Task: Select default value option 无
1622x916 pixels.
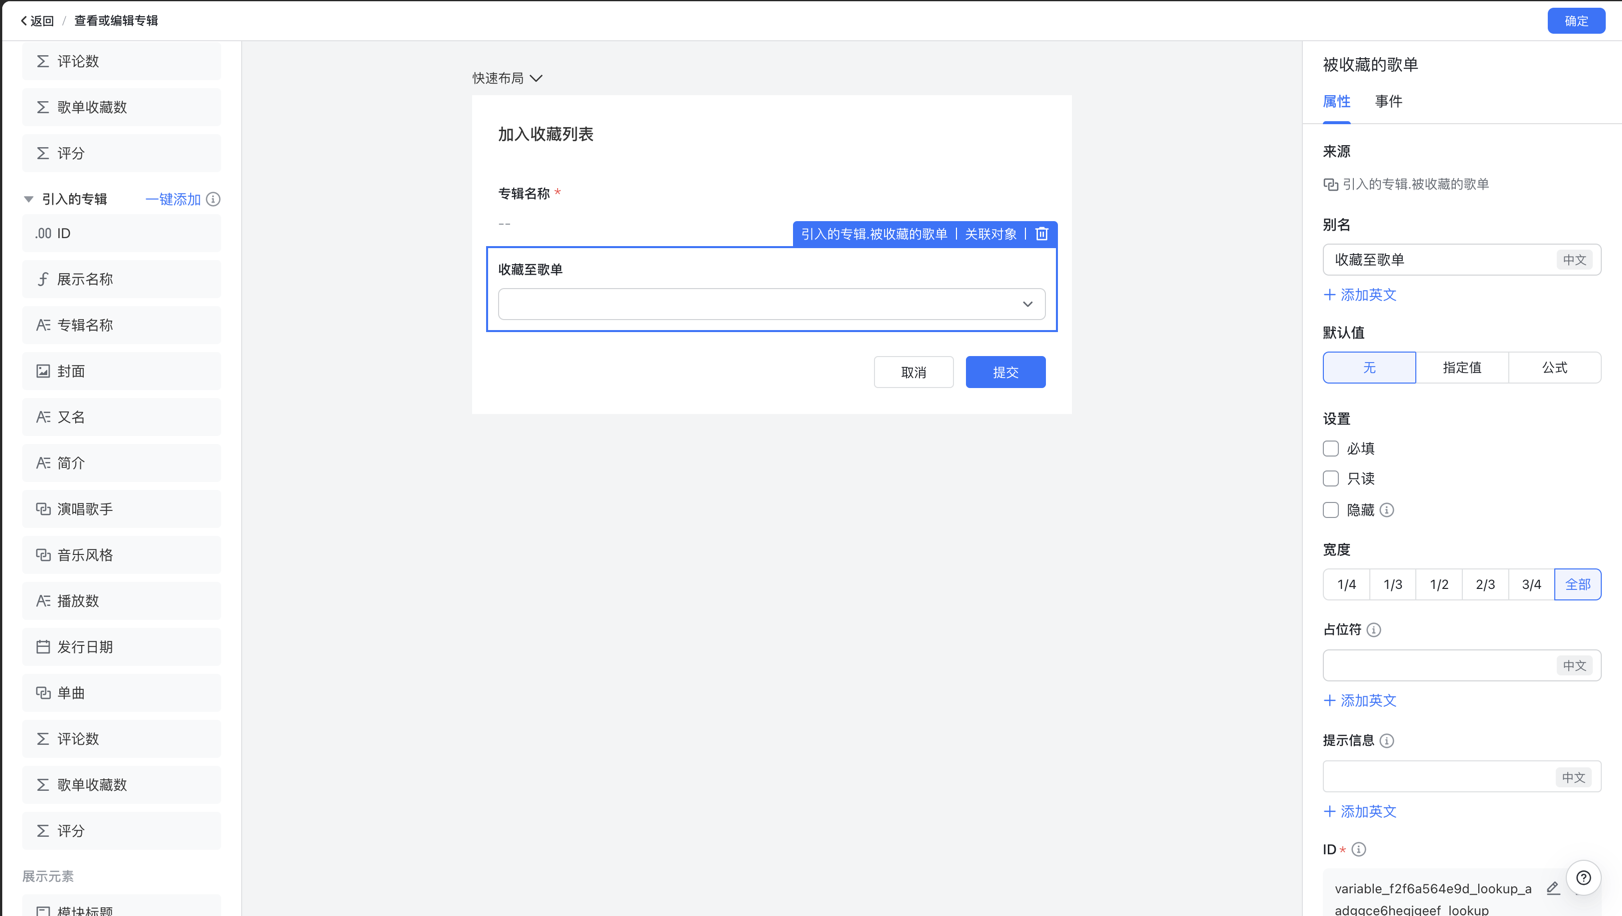Action: (x=1369, y=368)
